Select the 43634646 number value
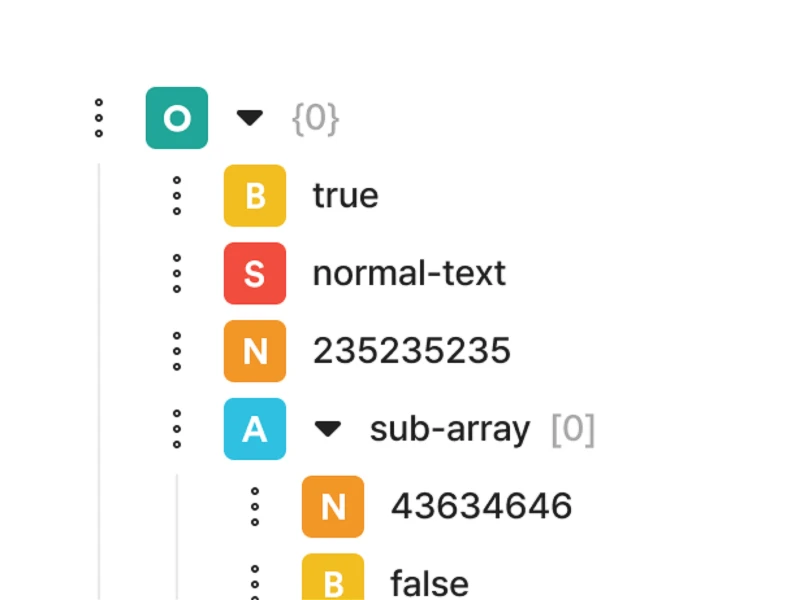The image size is (800, 600). click(481, 507)
